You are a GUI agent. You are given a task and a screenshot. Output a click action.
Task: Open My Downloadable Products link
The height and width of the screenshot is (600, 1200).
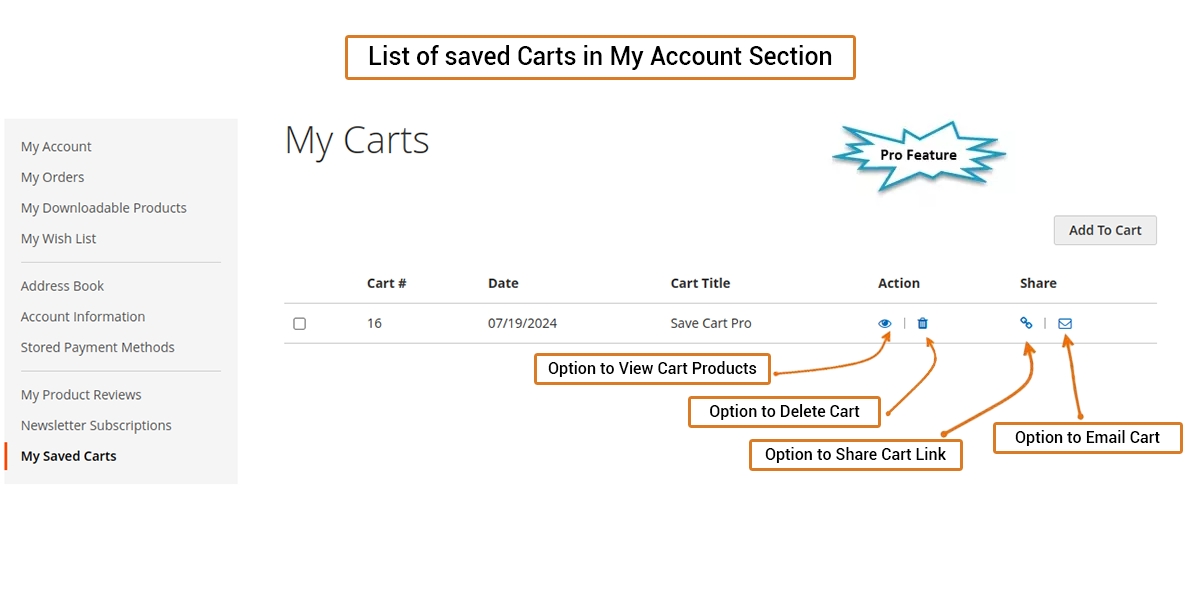[104, 208]
